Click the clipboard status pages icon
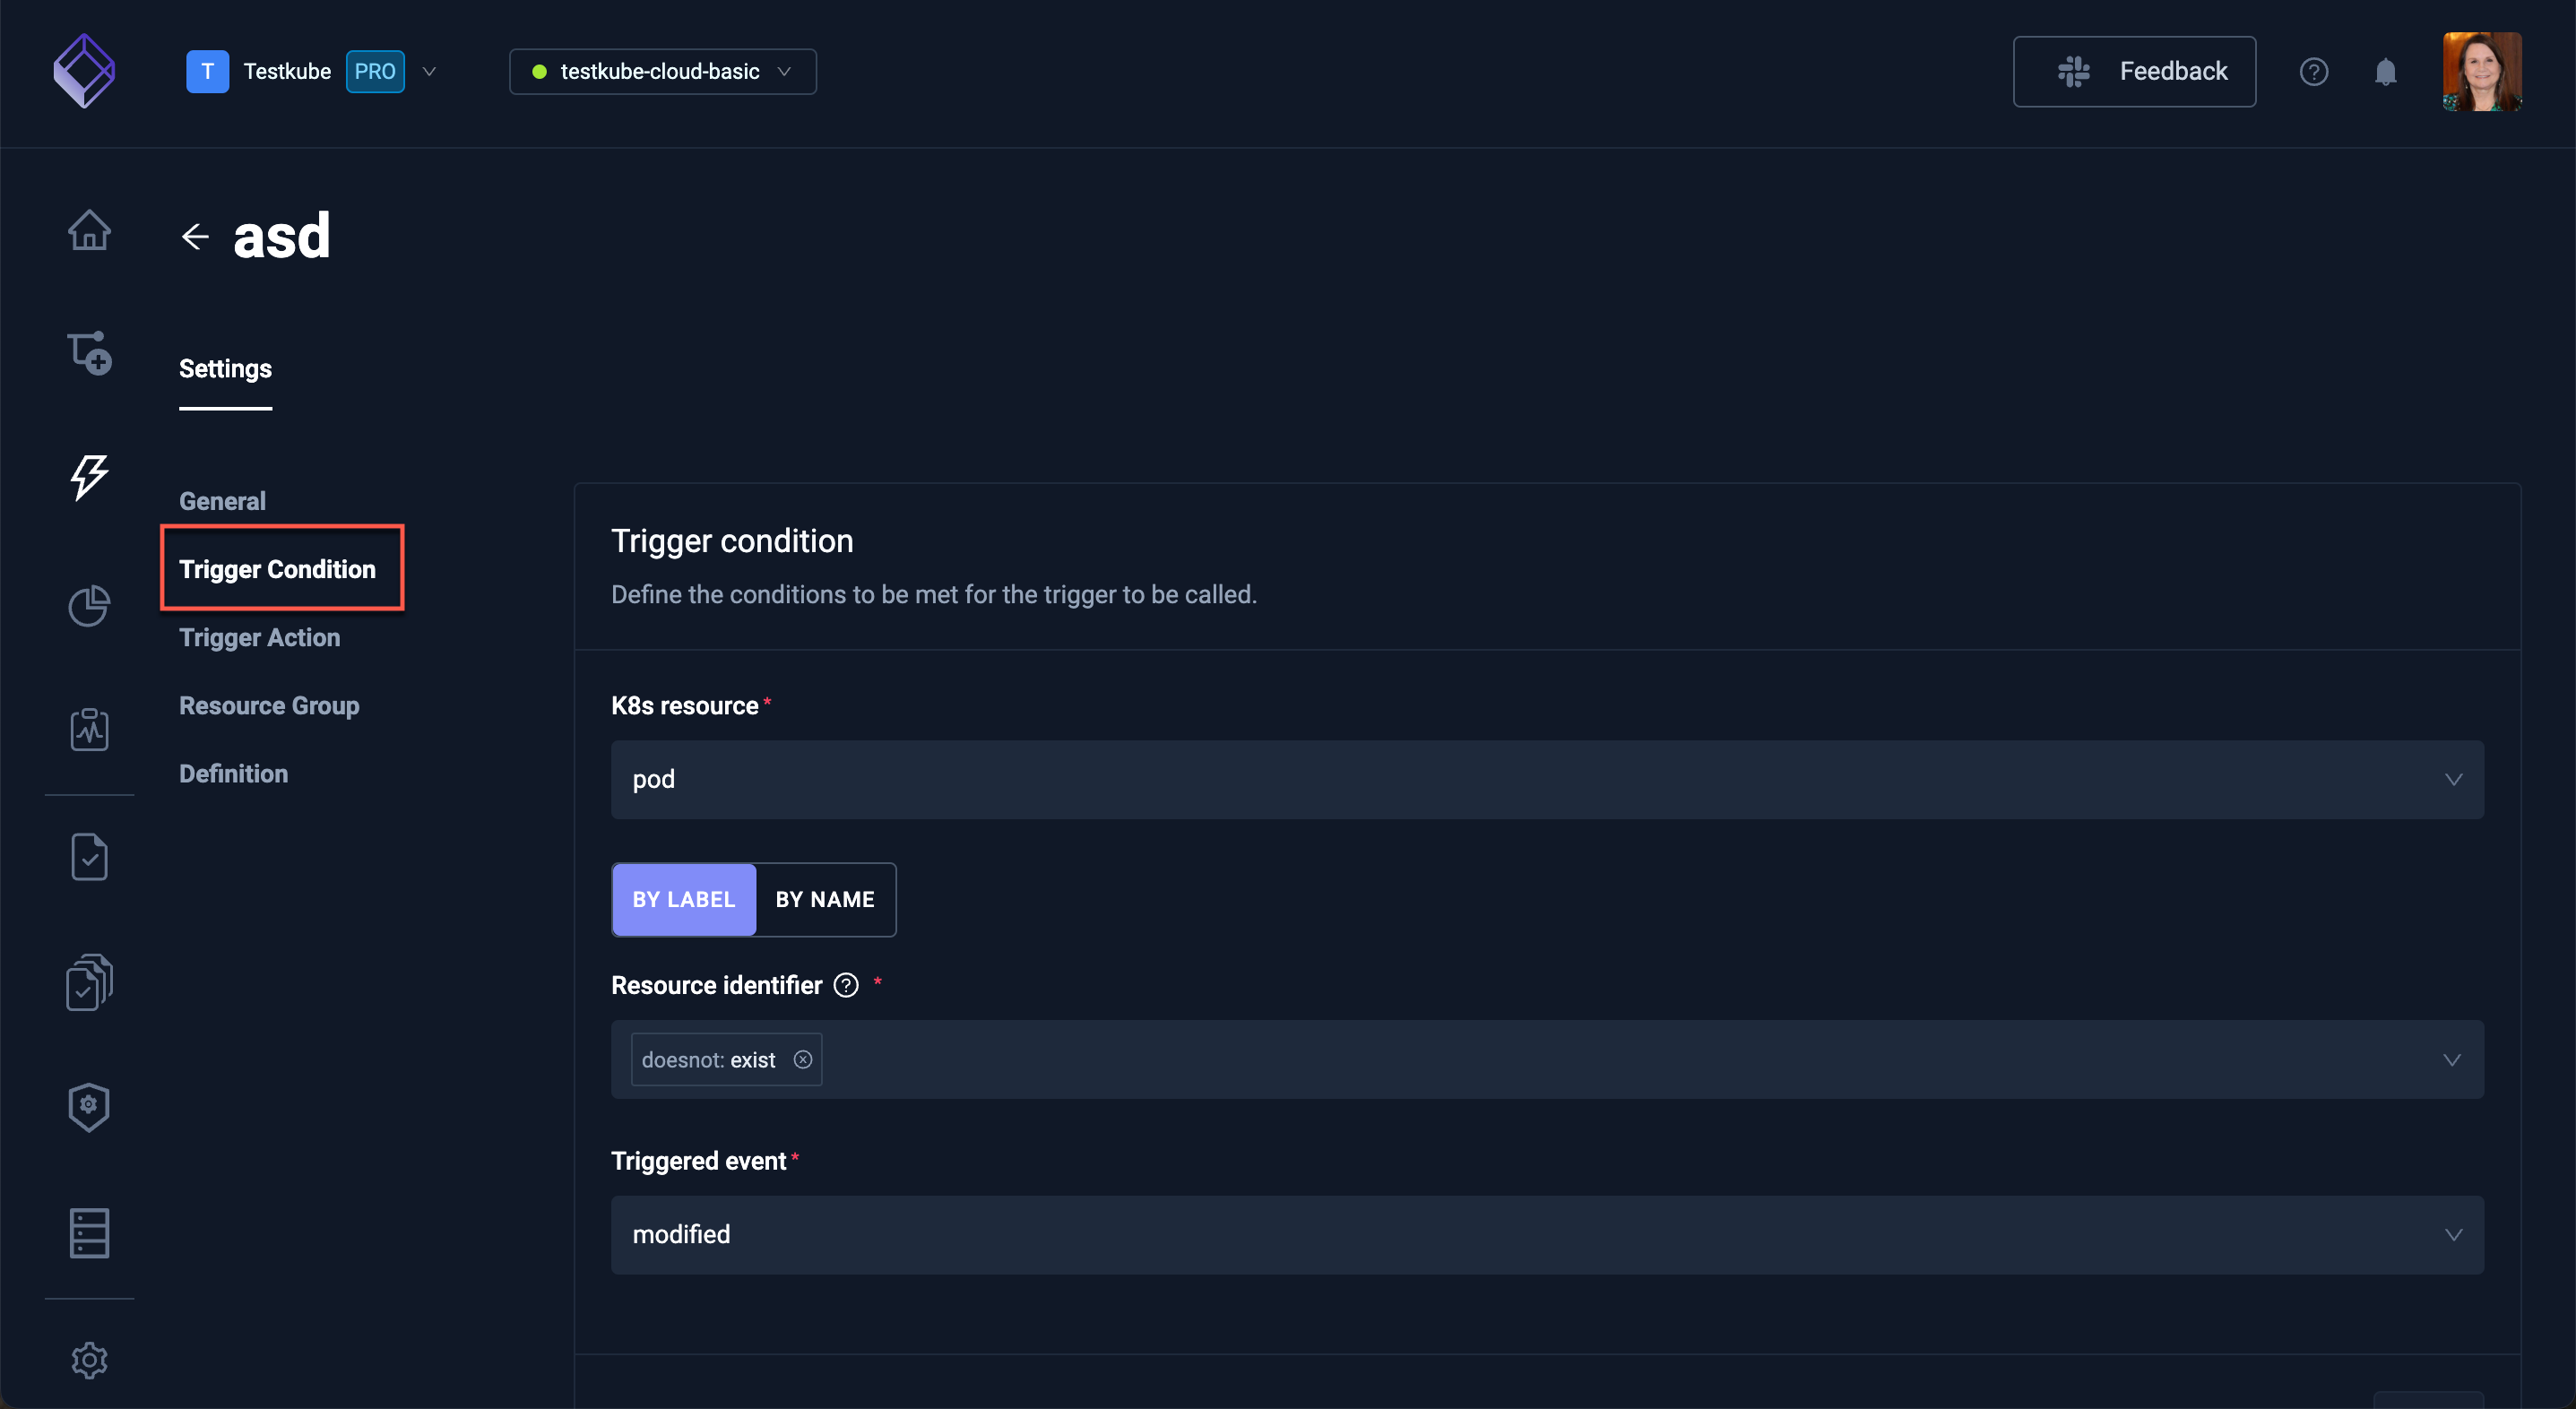2576x1409 pixels. [89, 729]
